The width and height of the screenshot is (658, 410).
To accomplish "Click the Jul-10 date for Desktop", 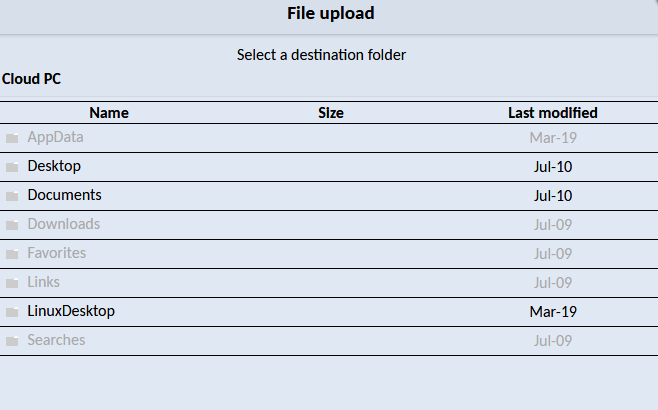I will (x=553, y=167).
